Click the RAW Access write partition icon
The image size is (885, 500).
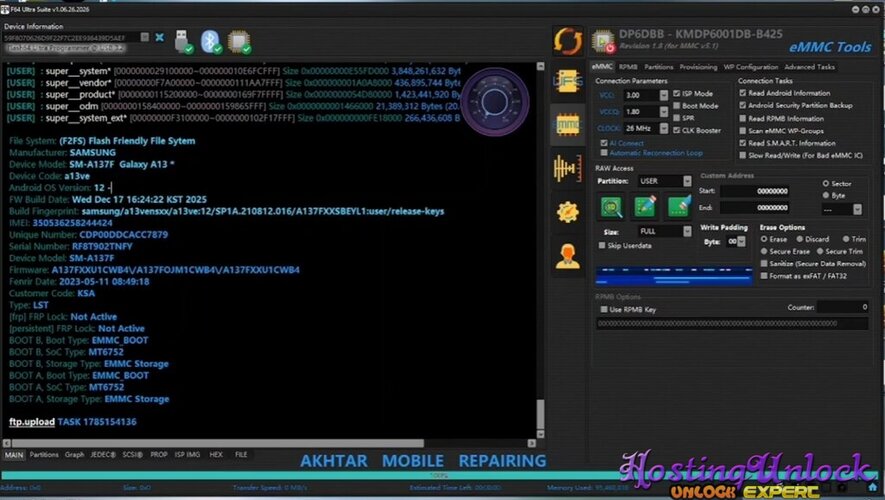(x=645, y=207)
